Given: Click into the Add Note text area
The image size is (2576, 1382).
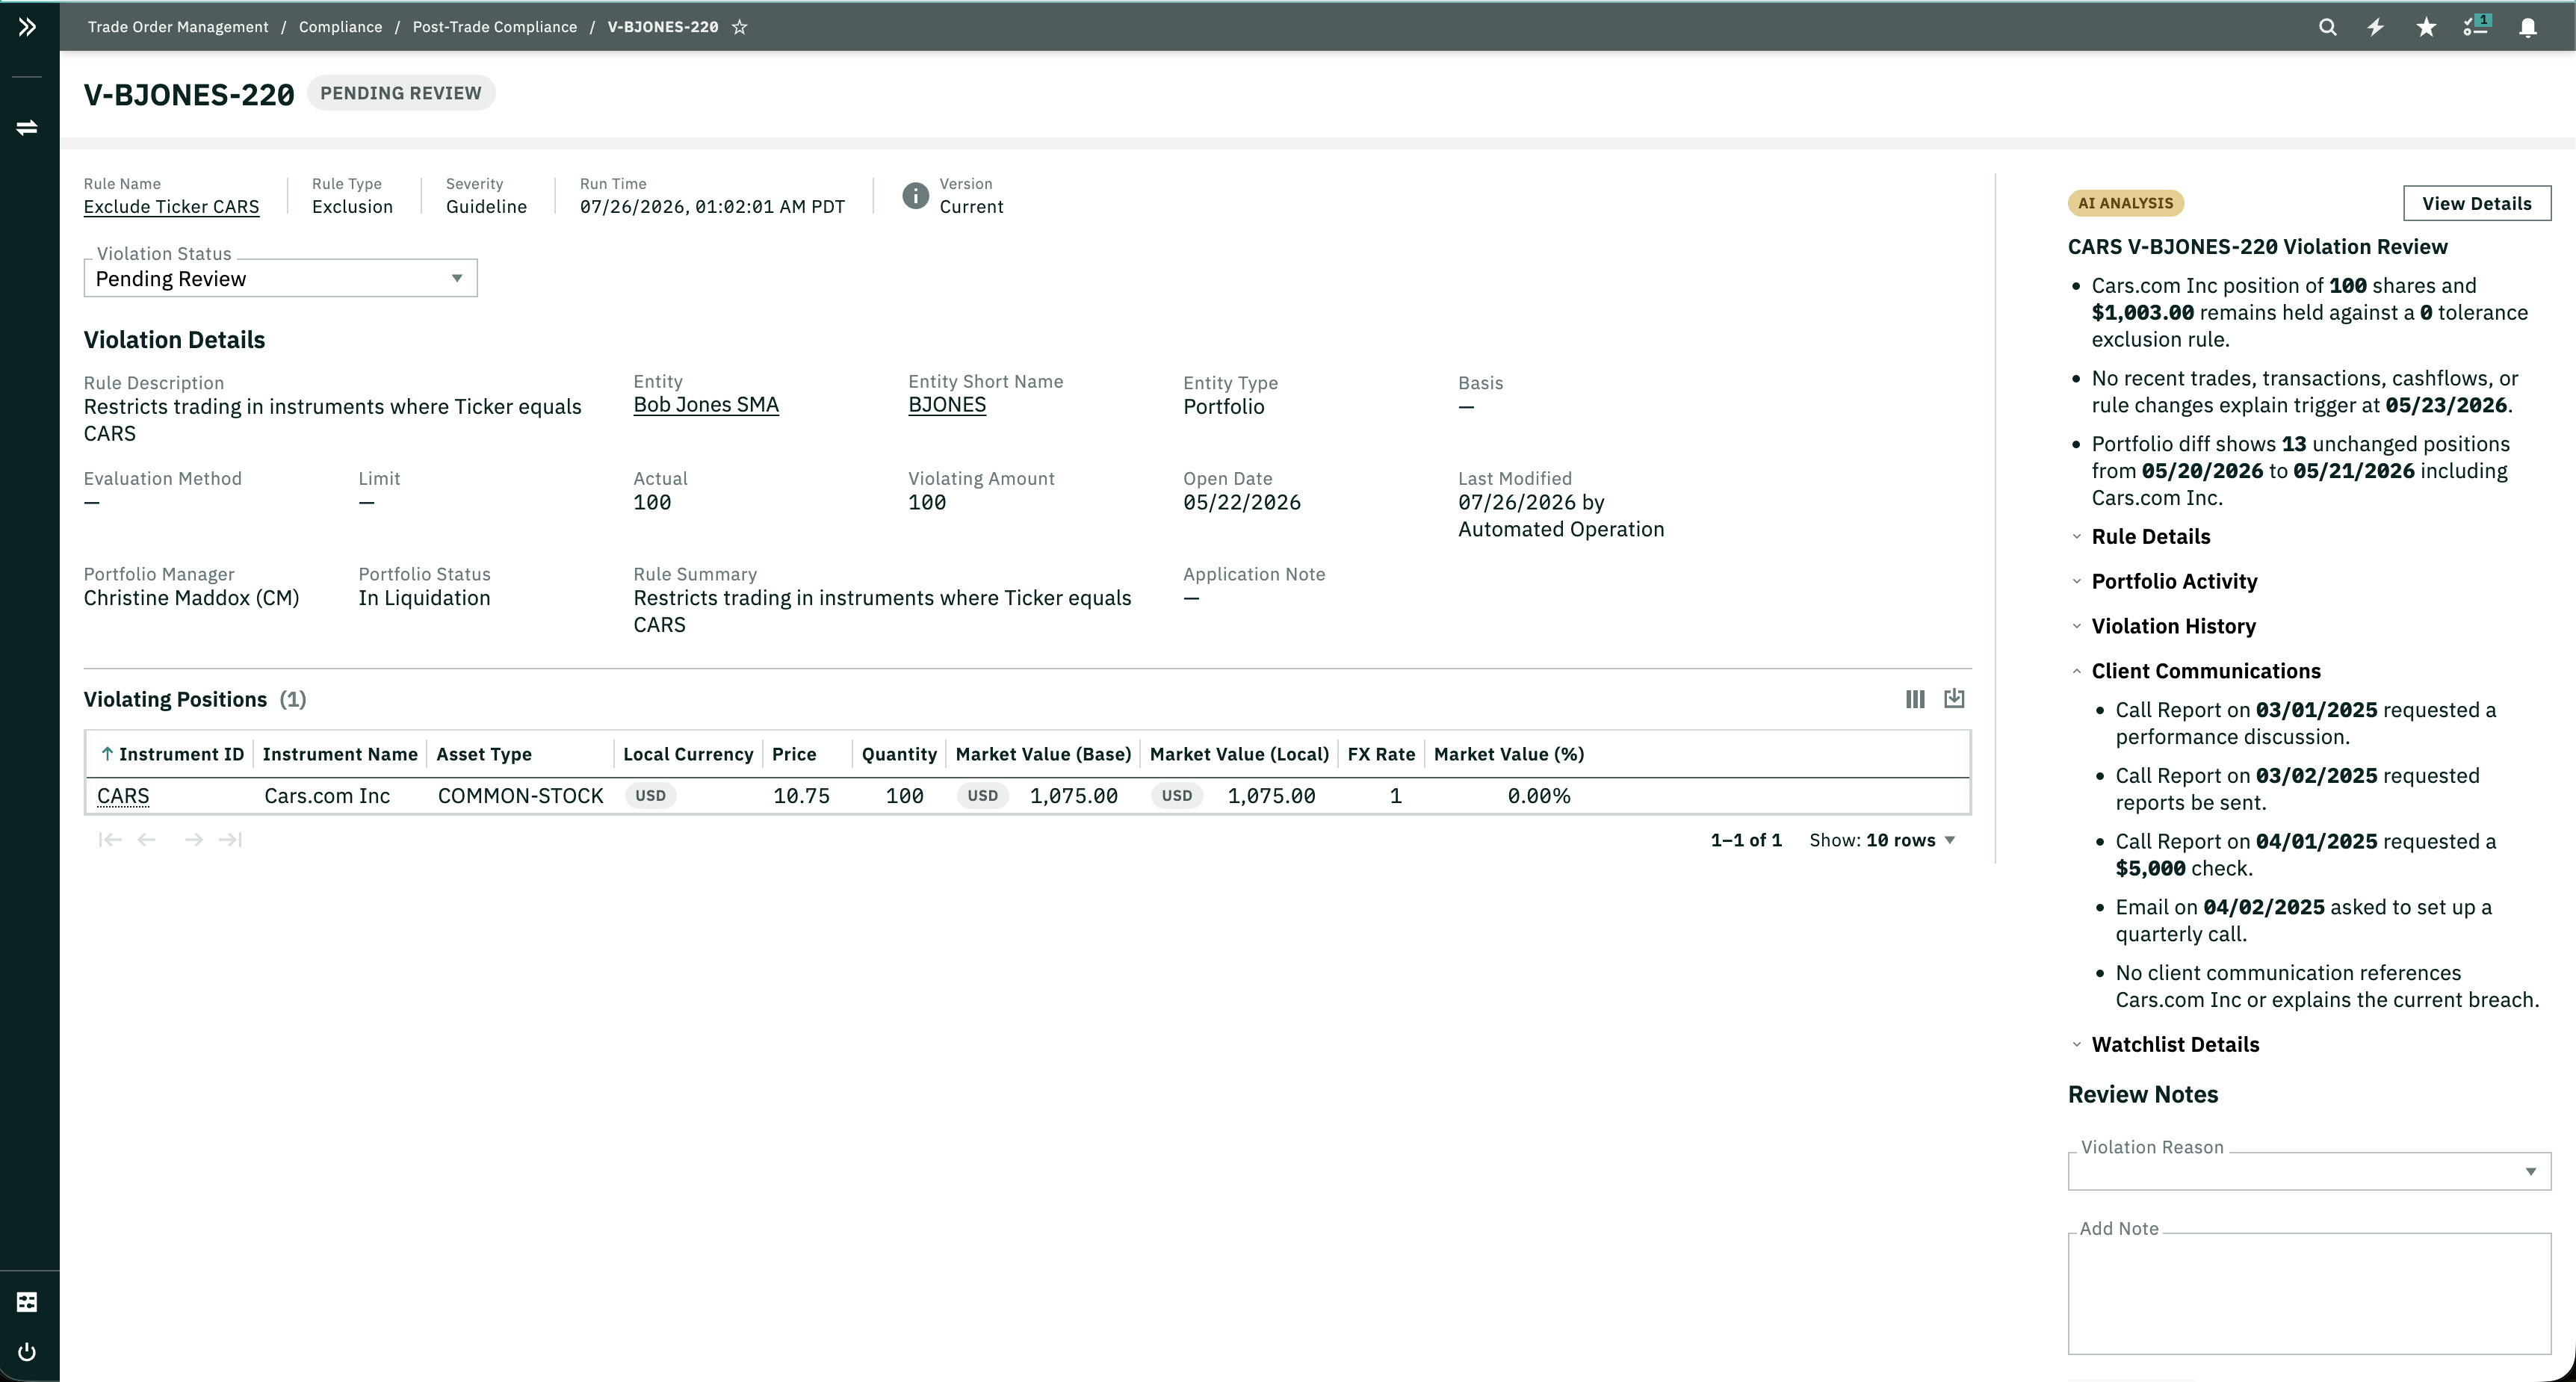Looking at the screenshot, I should coord(2309,1293).
